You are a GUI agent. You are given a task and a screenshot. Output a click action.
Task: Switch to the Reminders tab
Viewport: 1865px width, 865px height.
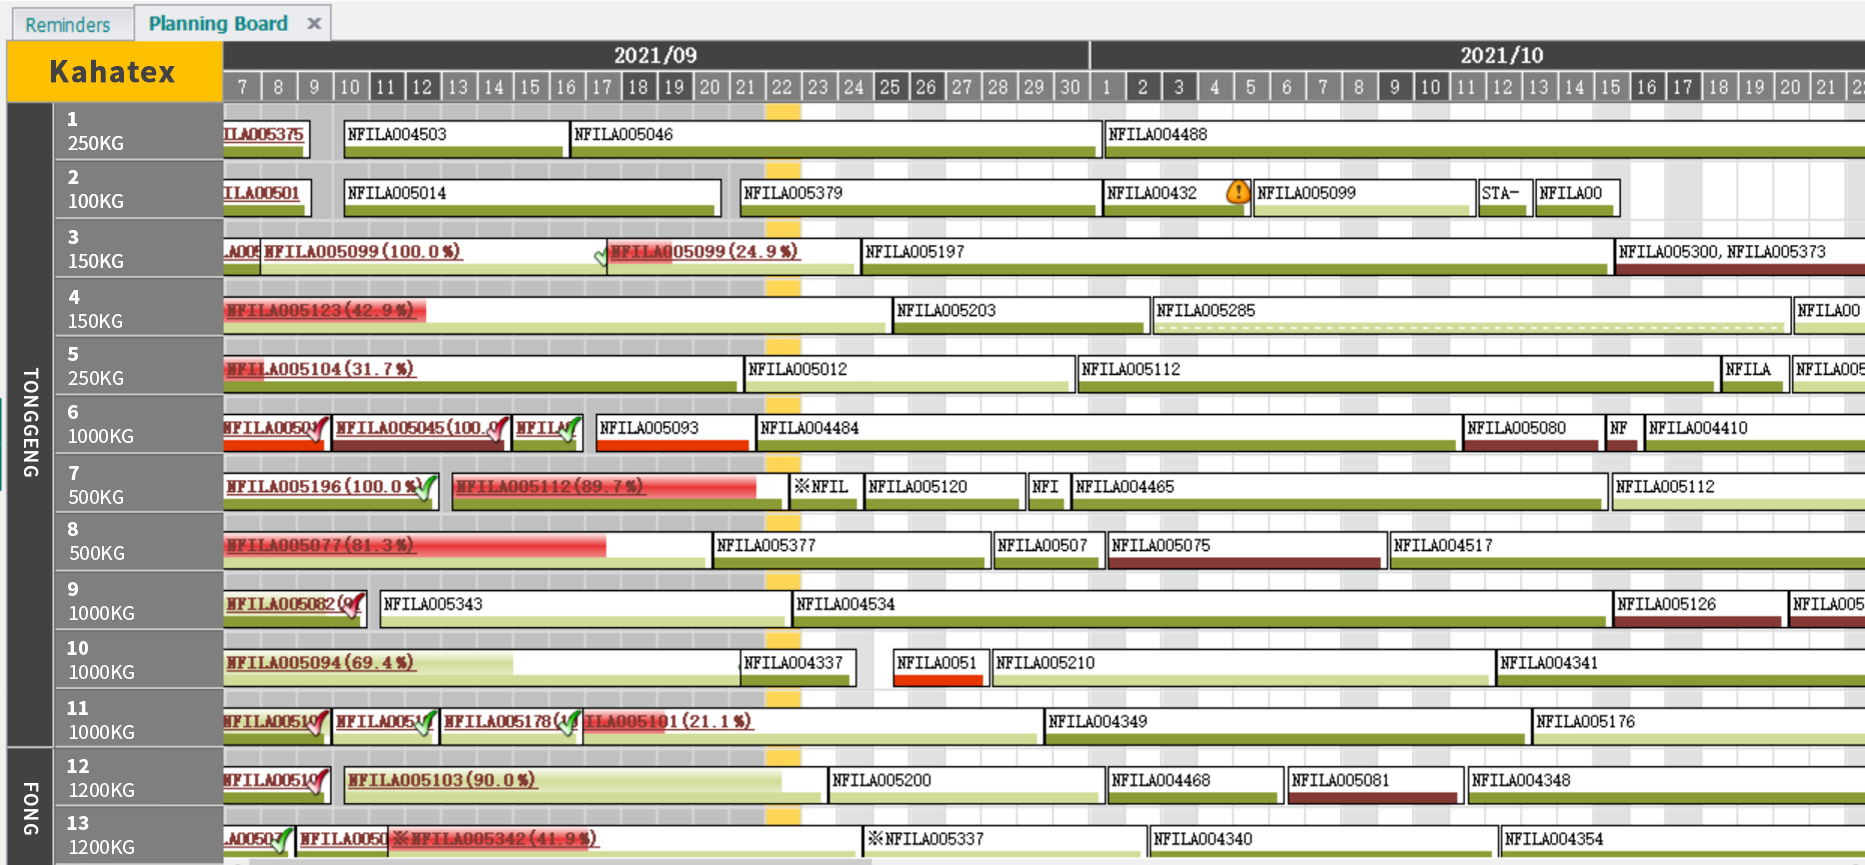[68, 24]
